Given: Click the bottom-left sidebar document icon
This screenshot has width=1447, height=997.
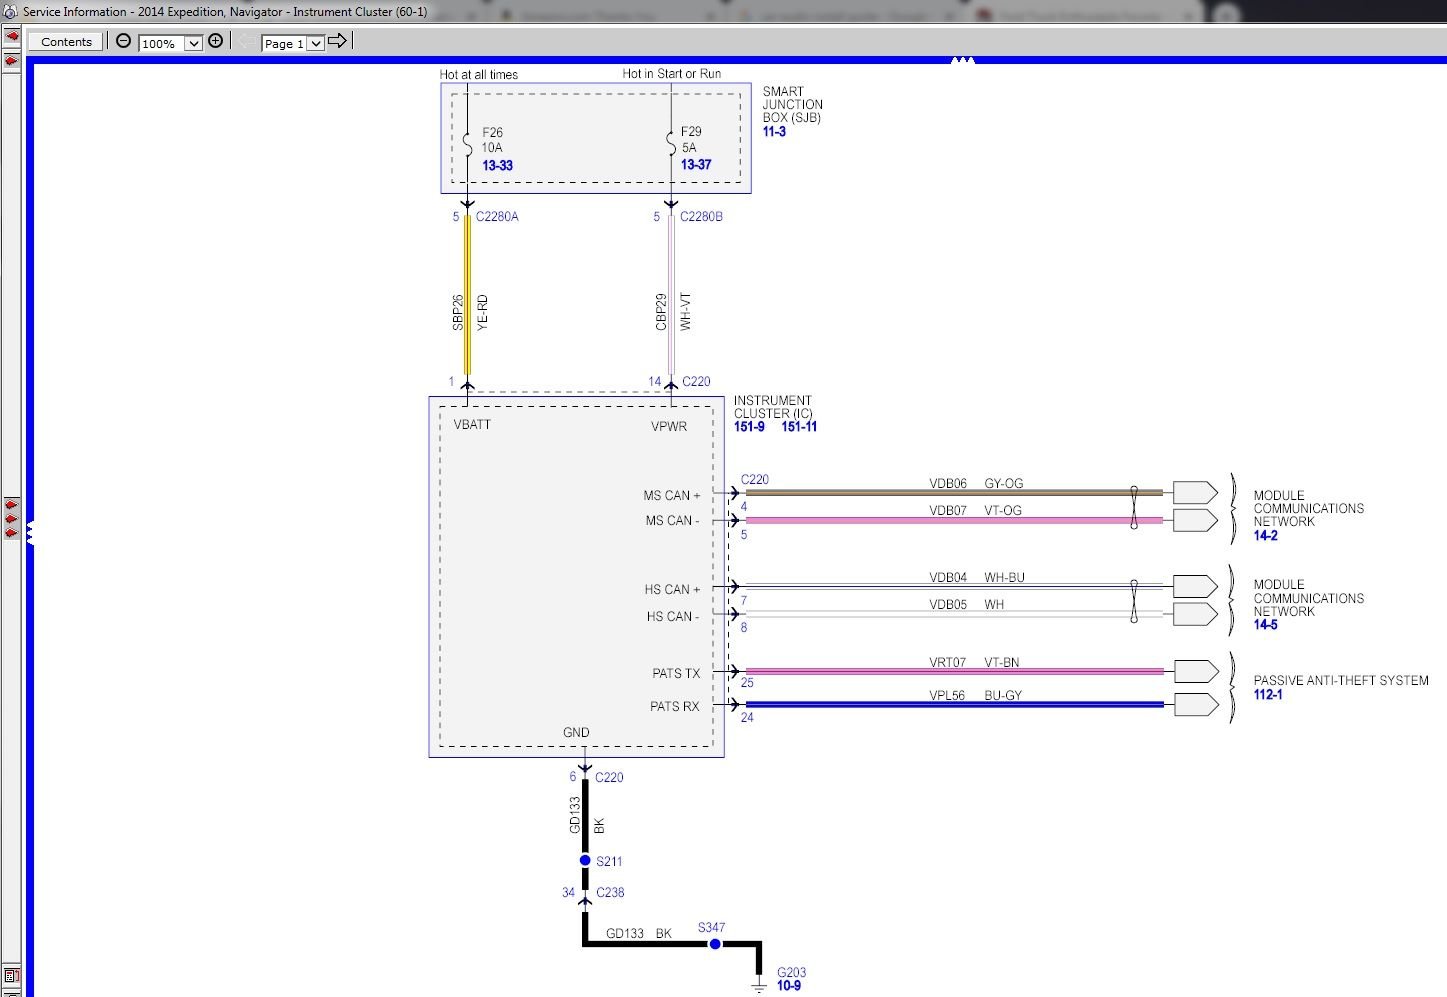Looking at the screenshot, I should 12,976.
